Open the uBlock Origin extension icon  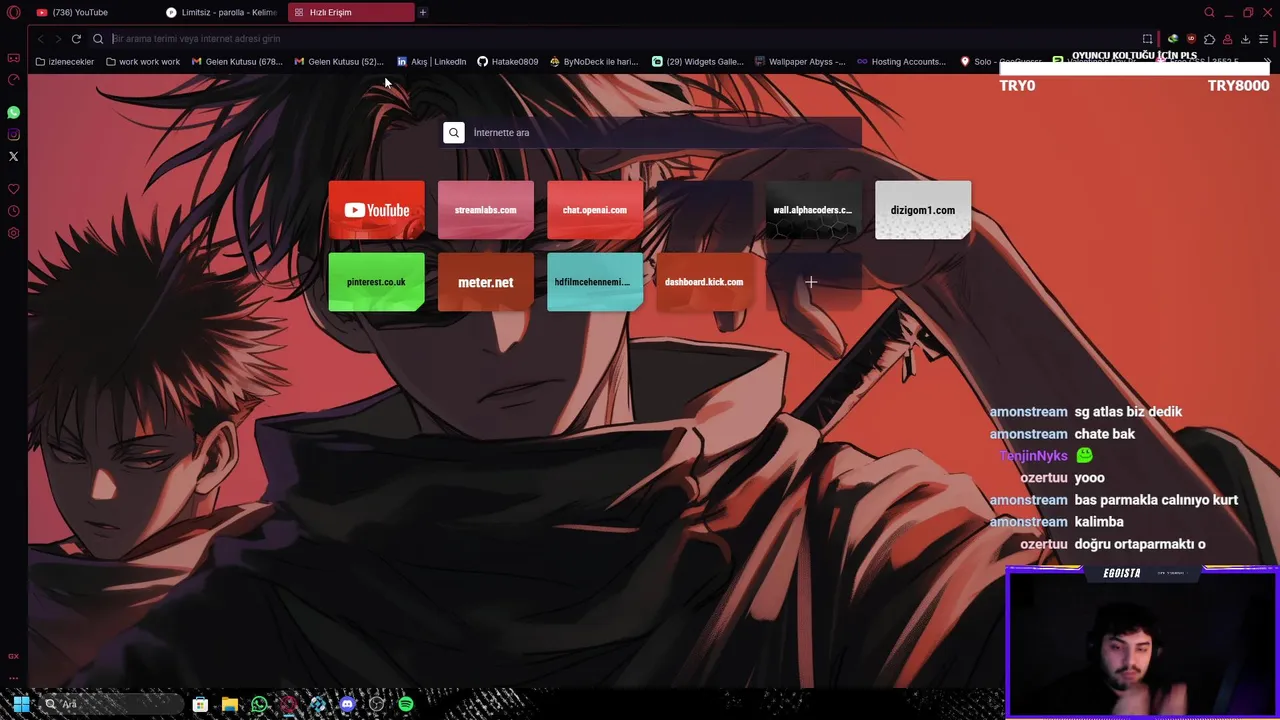1191,39
